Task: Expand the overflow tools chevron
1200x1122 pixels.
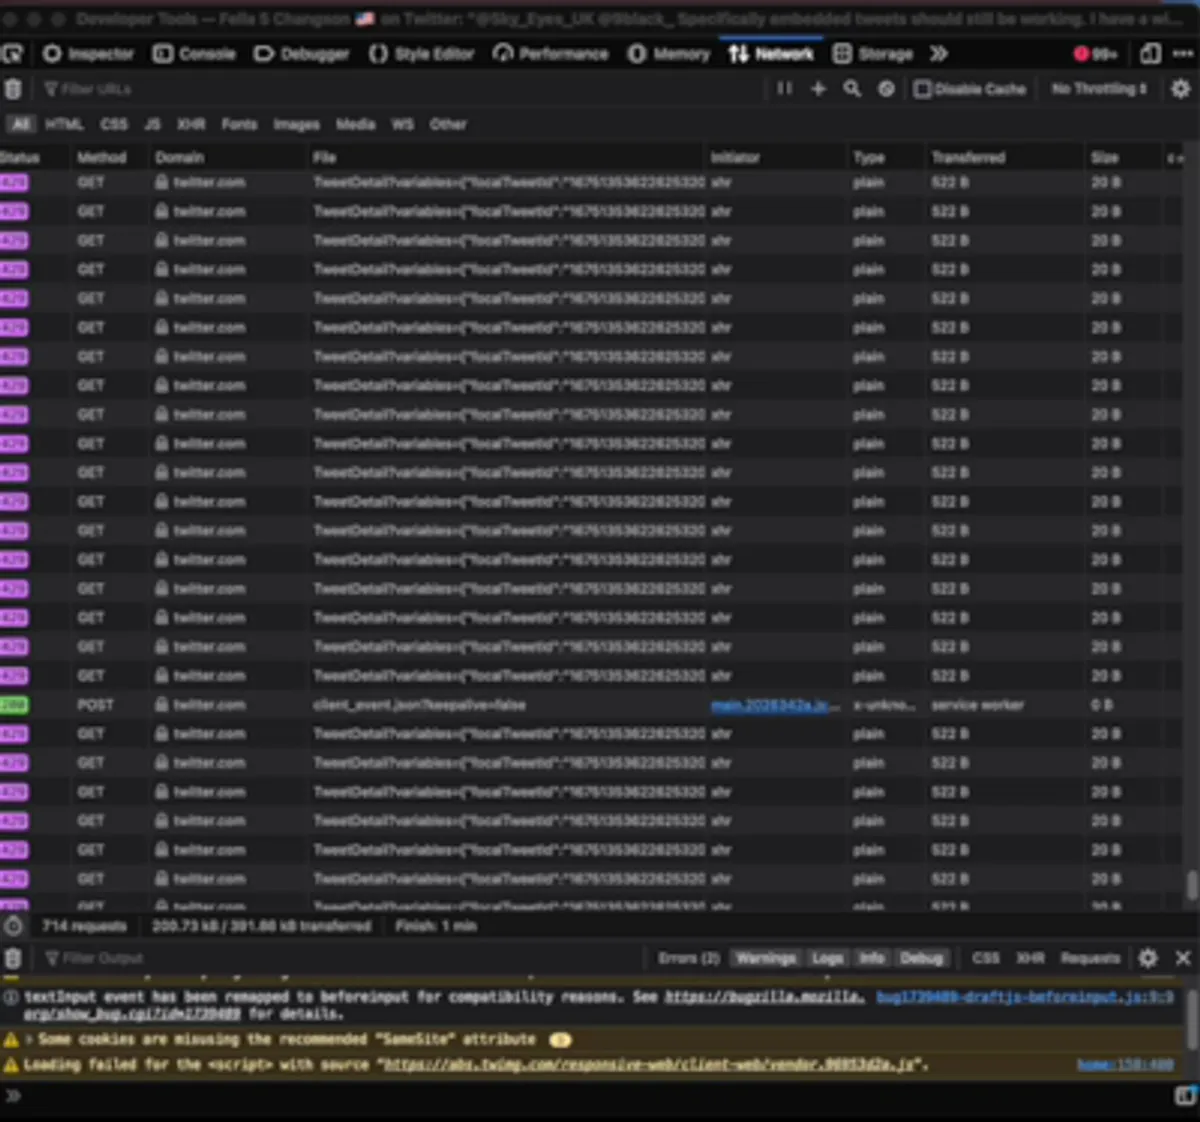Action: coord(938,54)
